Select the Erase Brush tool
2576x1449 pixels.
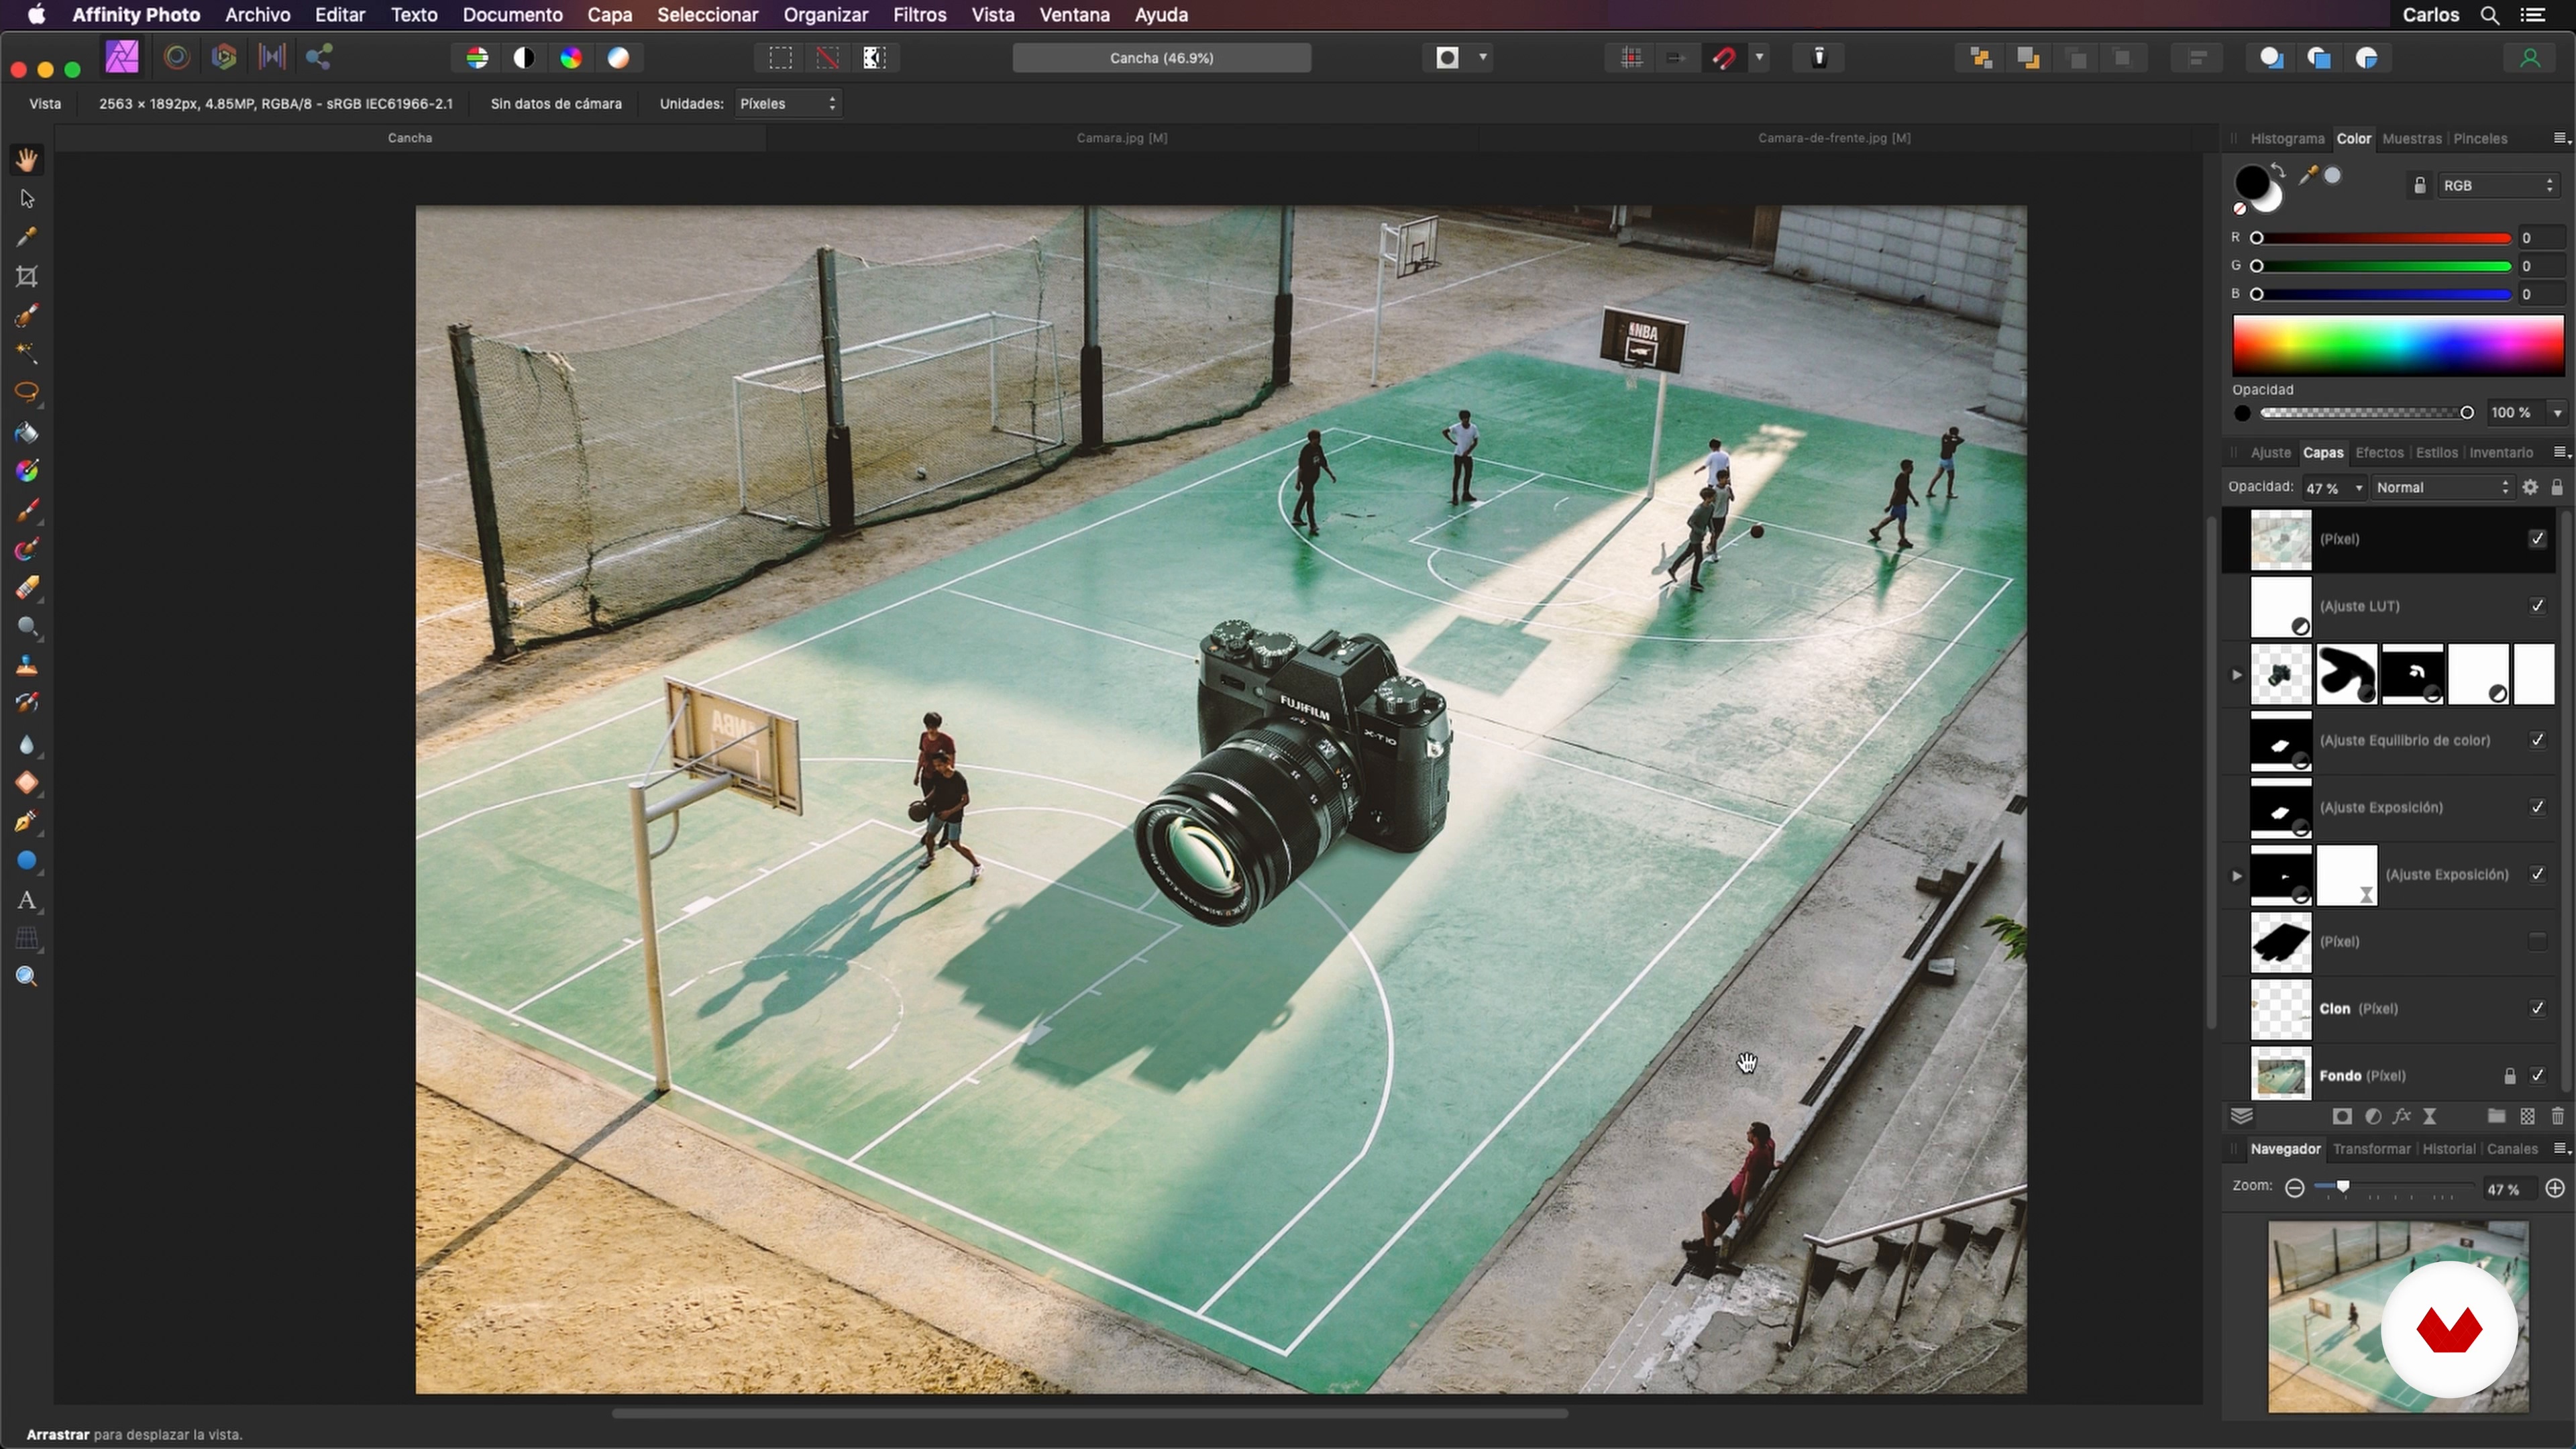pos(27,588)
